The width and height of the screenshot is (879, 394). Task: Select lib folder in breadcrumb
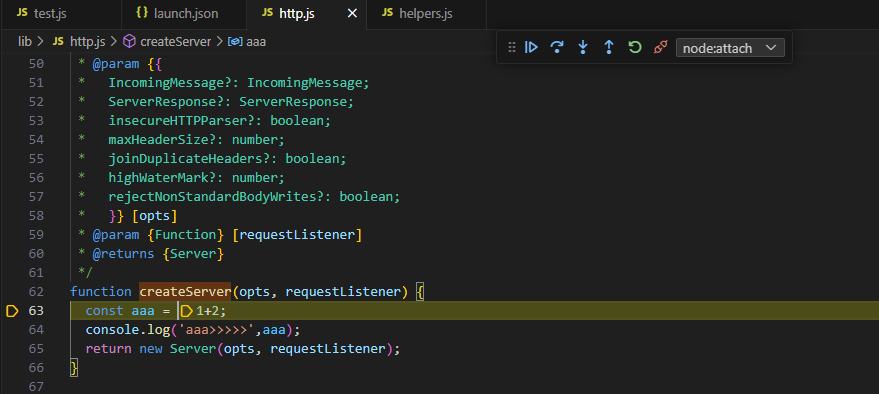[x=25, y=41]
